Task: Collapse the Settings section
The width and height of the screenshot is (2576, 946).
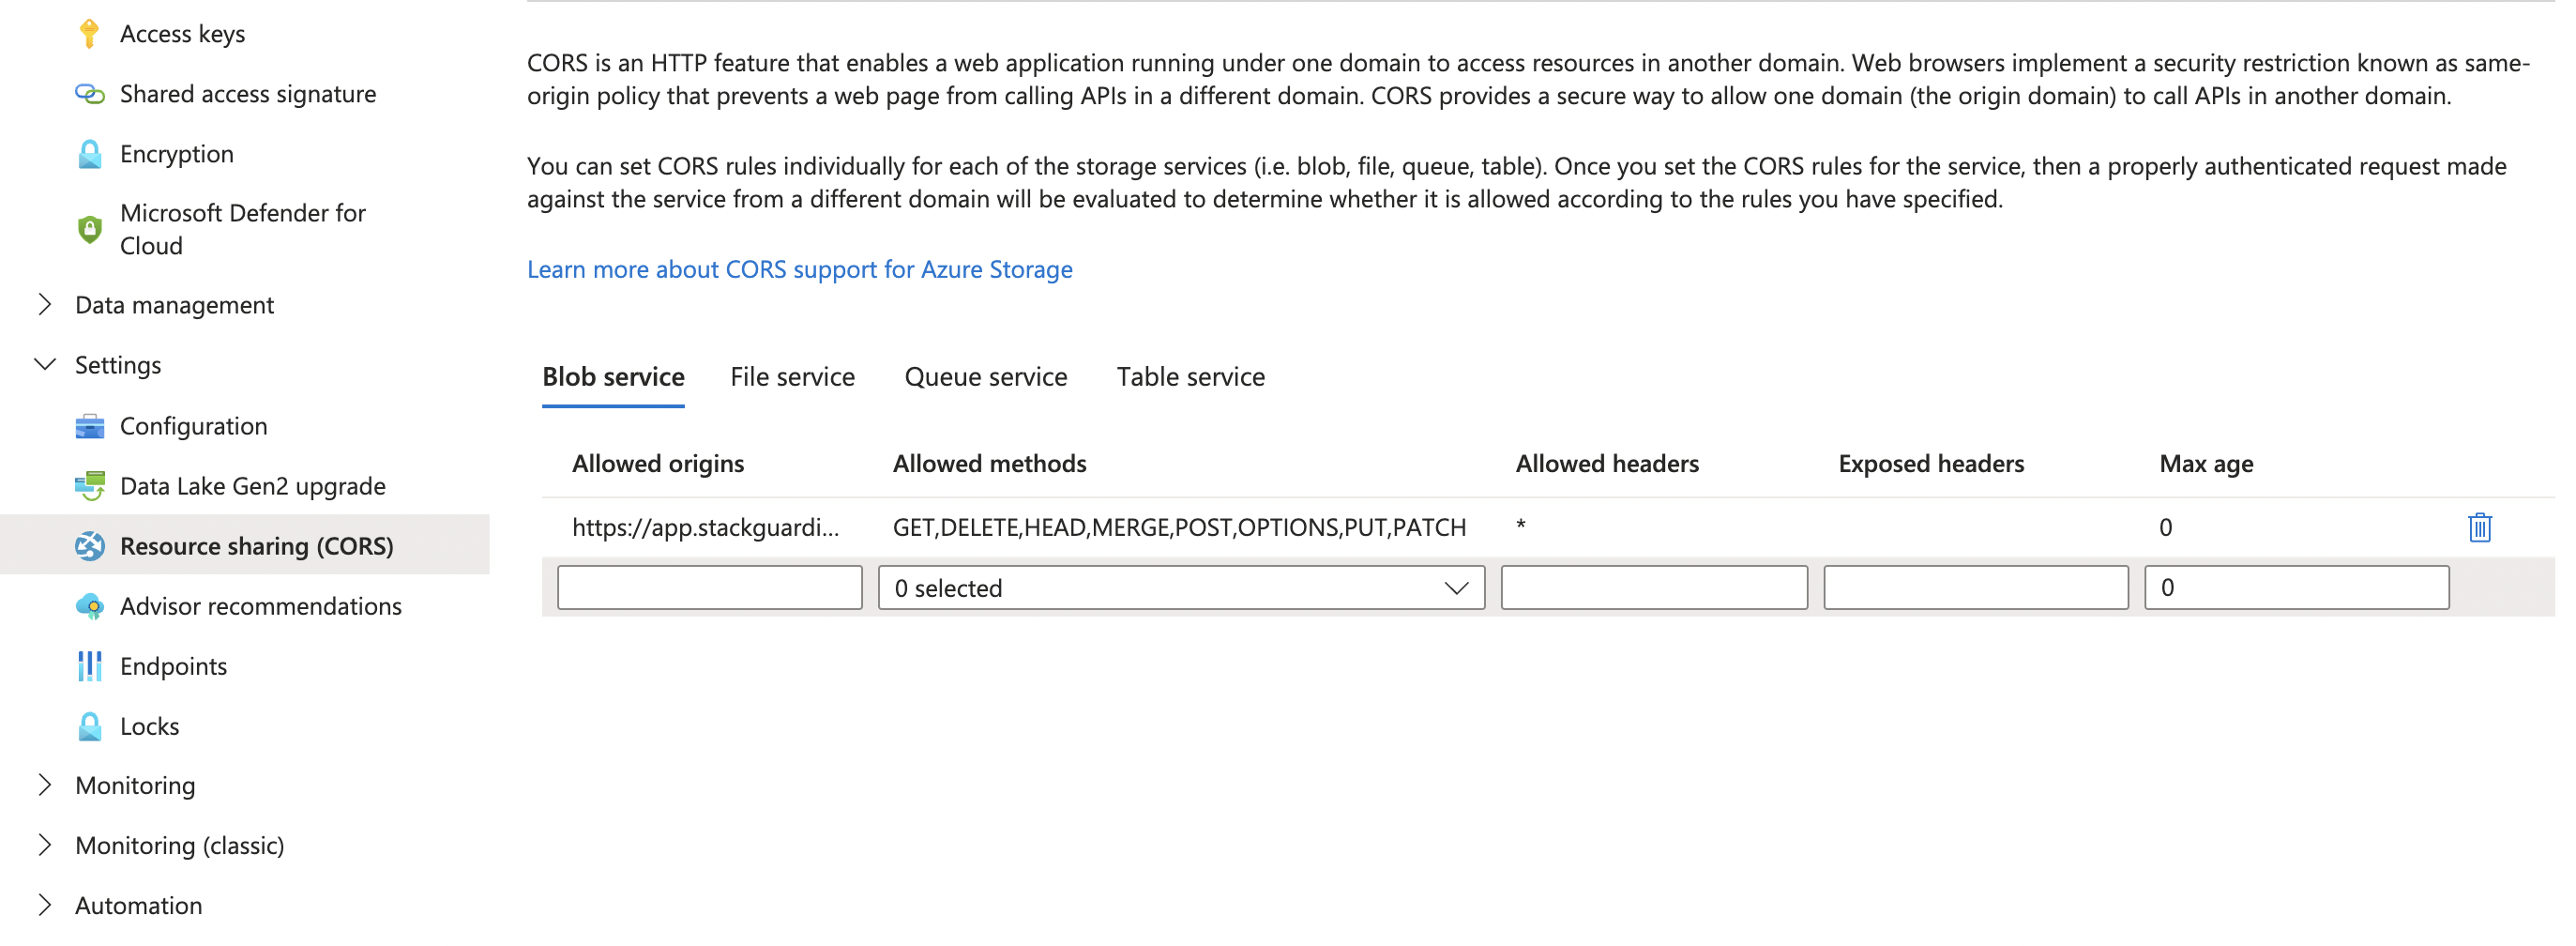Action: click(44, 364)
